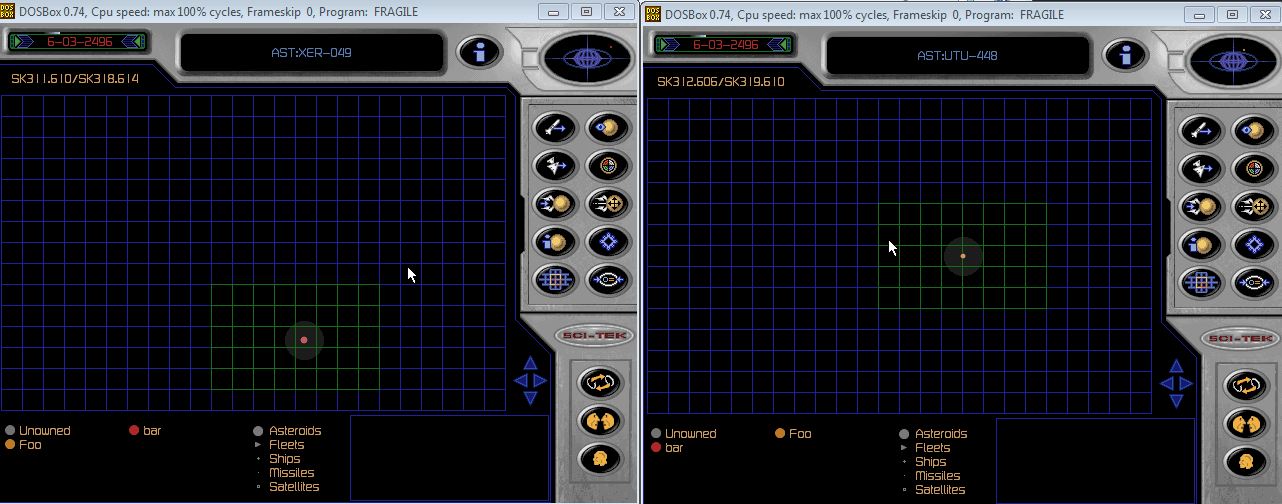Click the orbiting asteroid icon in right window

tap(1252, 130)
